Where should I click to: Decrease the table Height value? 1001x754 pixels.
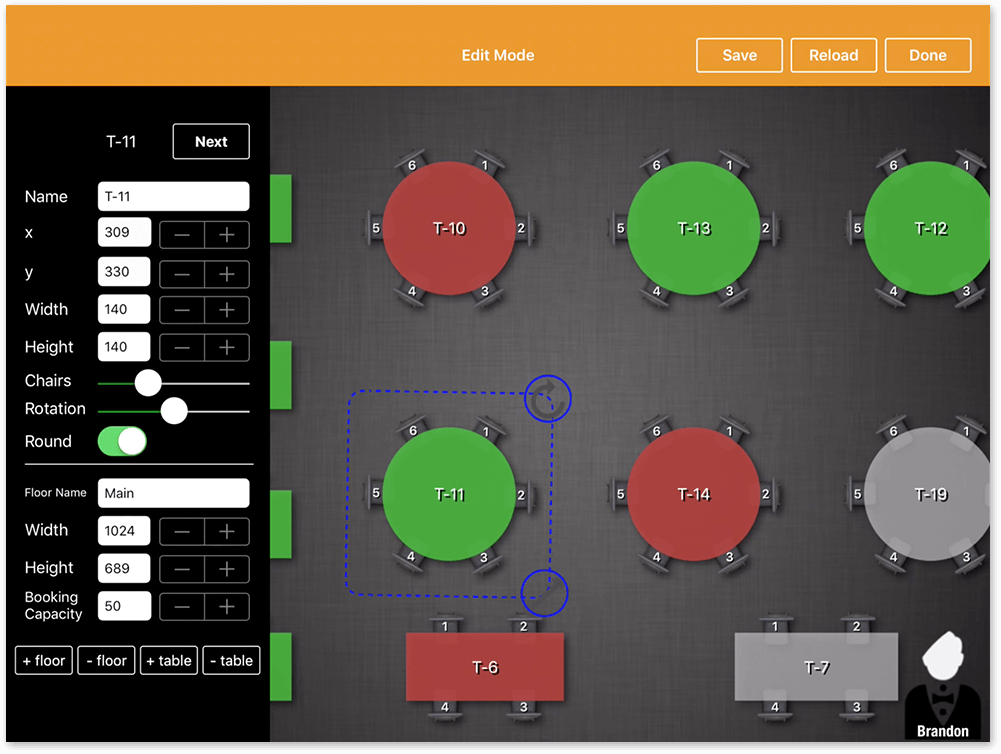pos(182,347)
